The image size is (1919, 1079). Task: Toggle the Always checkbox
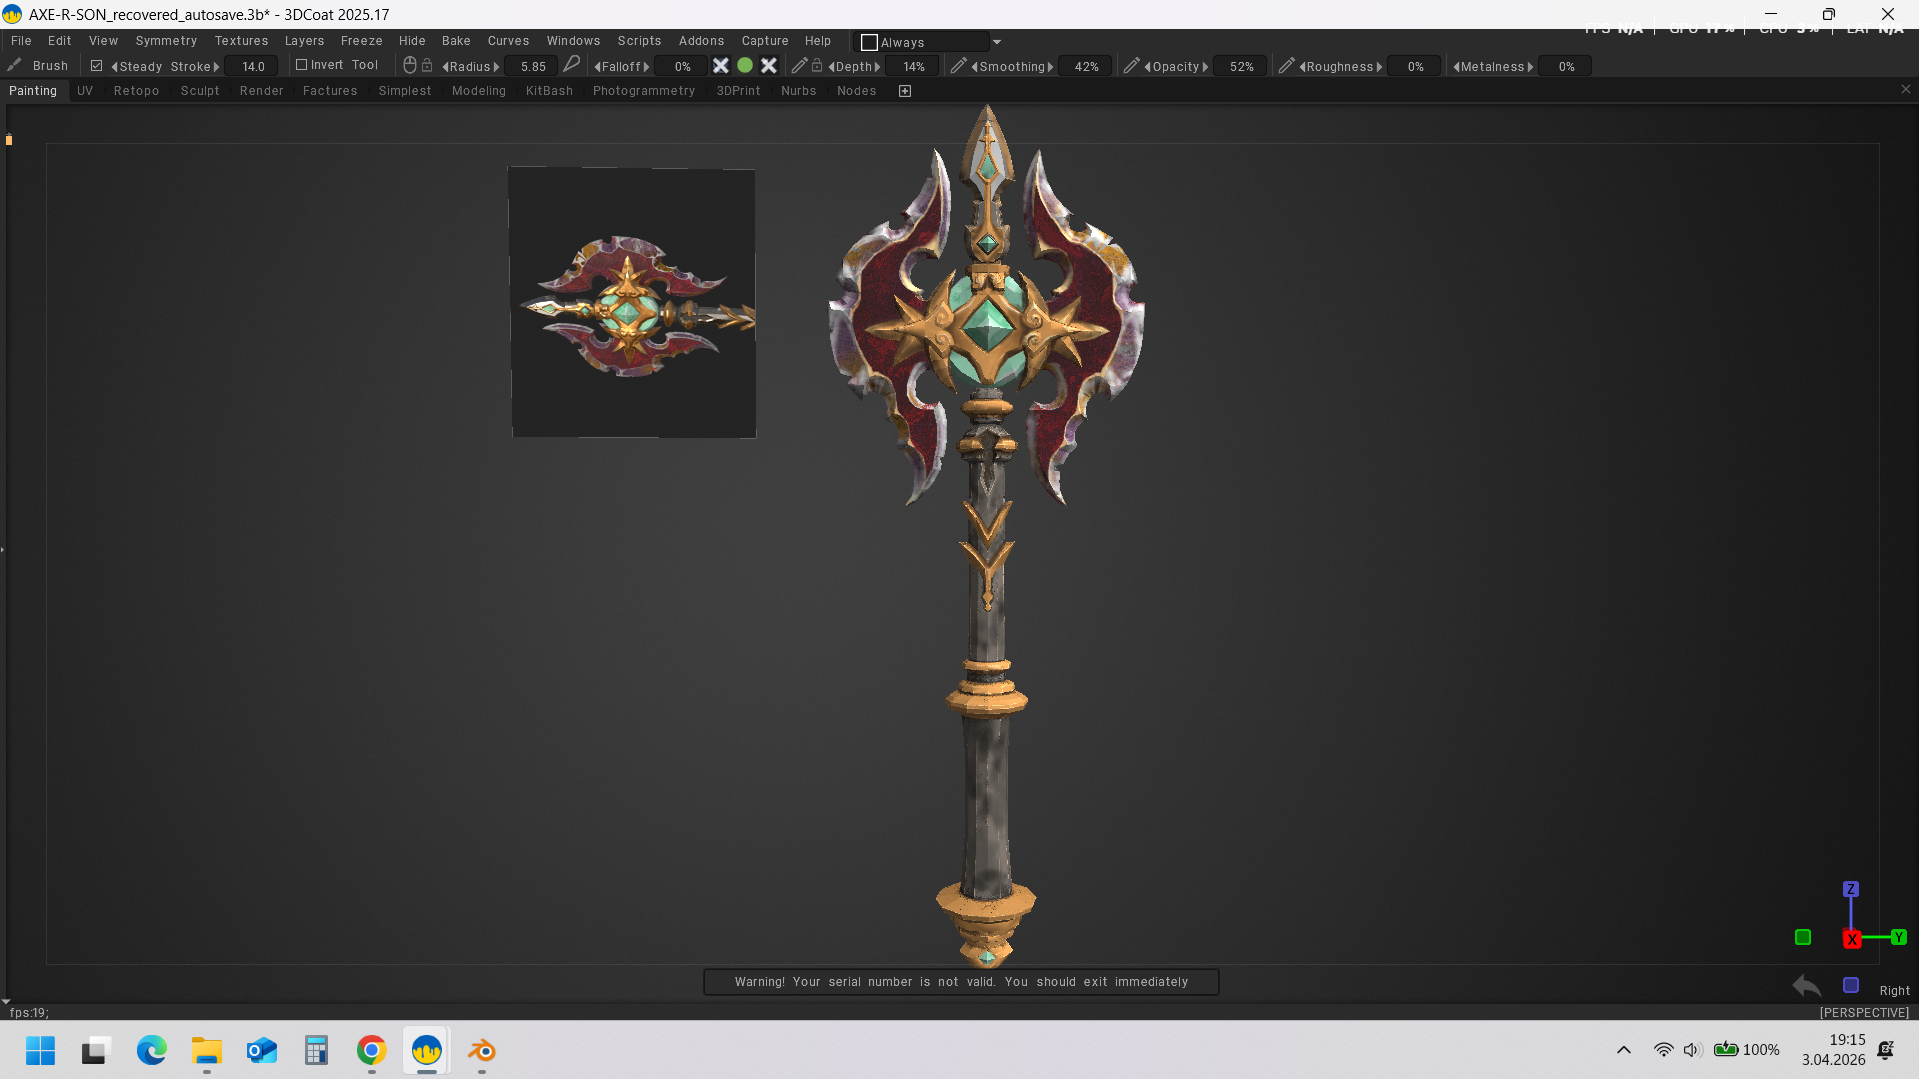tap(869, 42)
